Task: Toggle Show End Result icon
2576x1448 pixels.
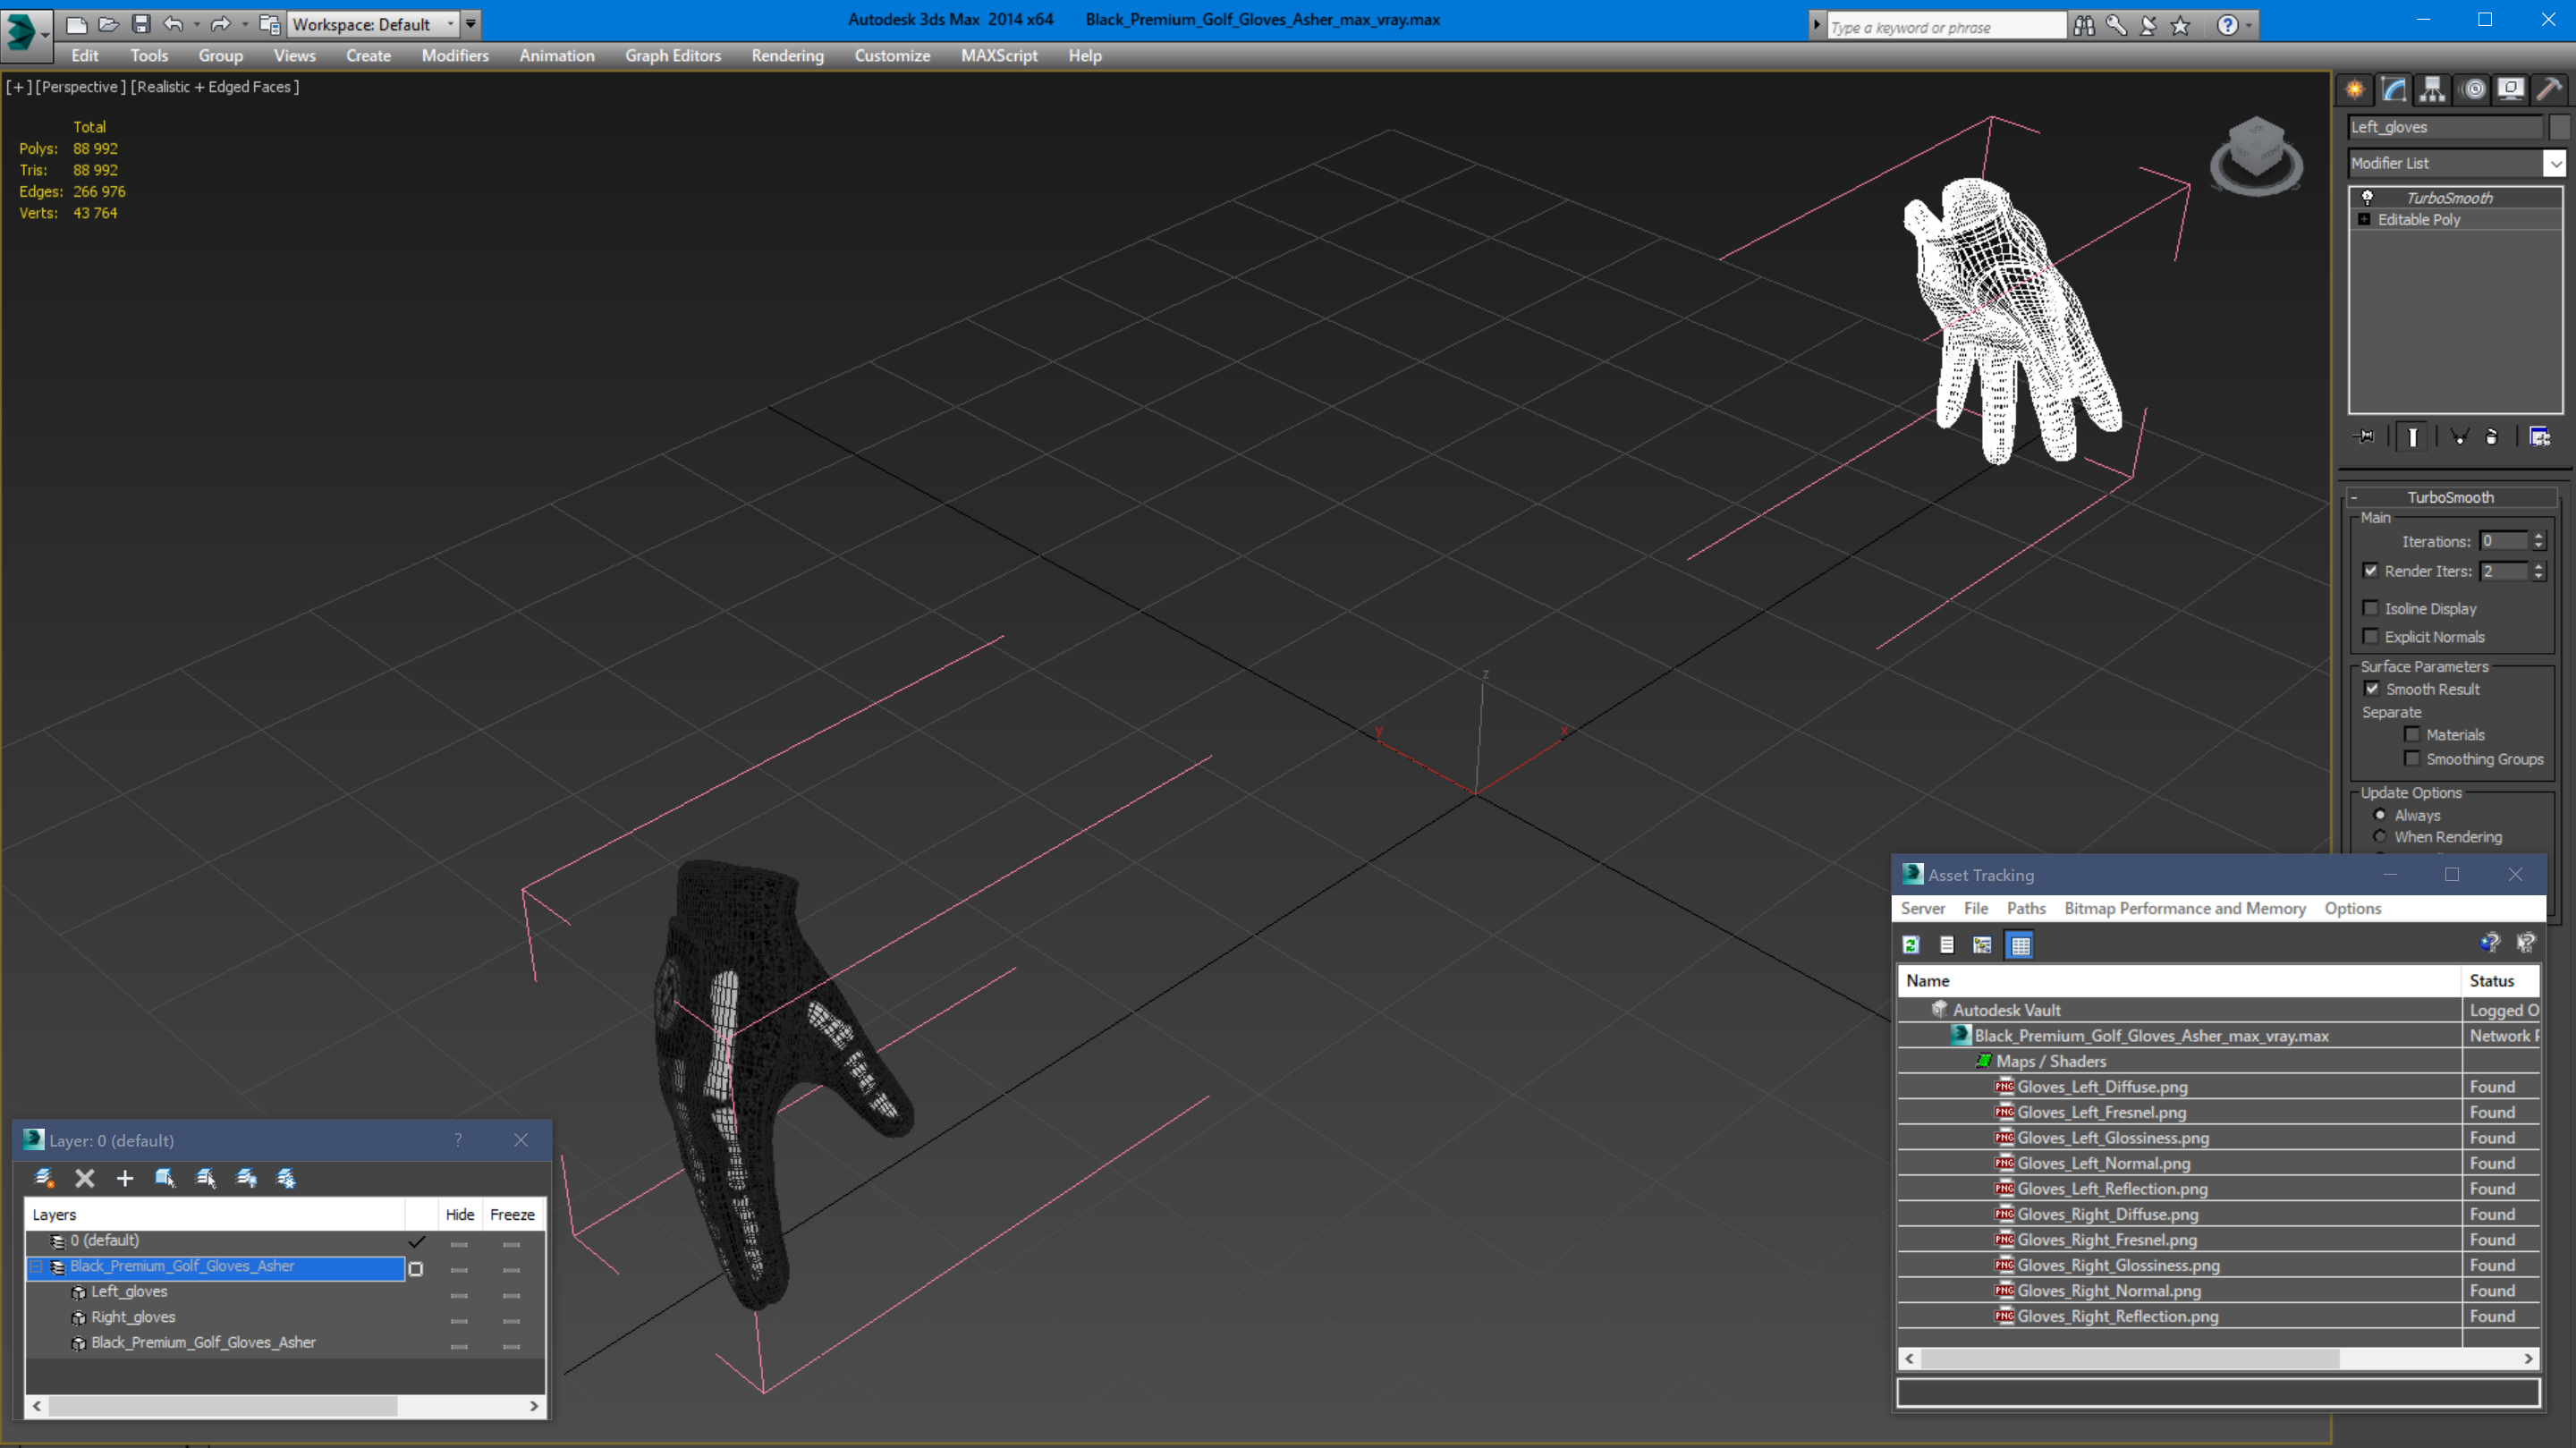Action: 2412,436
